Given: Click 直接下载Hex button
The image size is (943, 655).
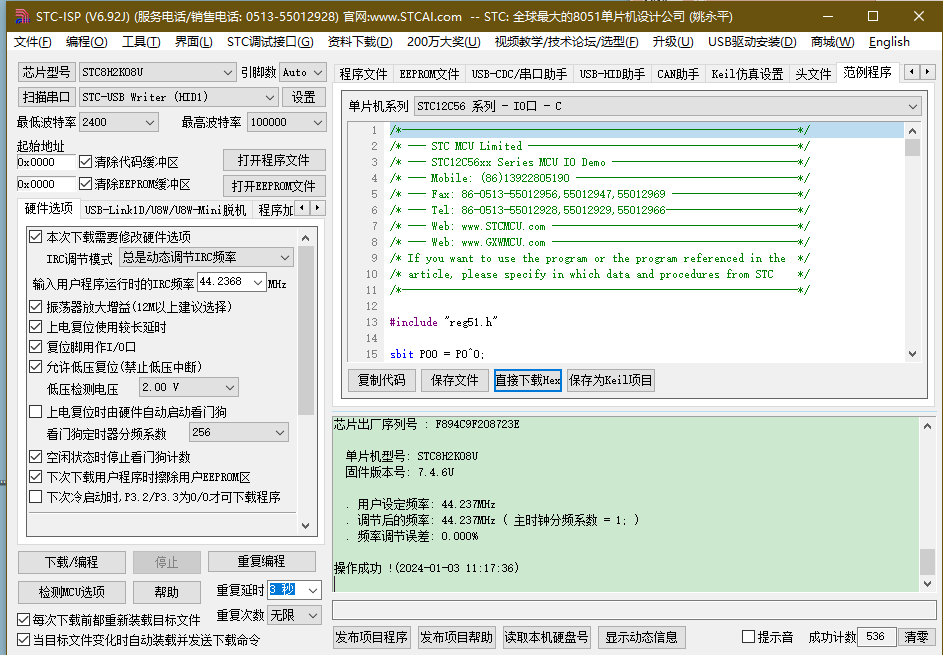Looking at the screenshot, I should pos(527,380).
